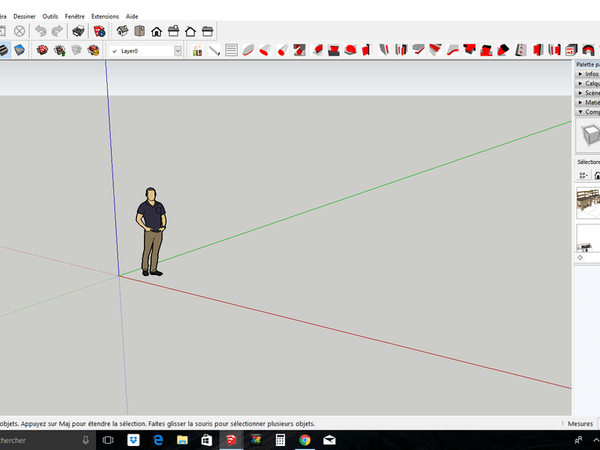Image resolution: width=600 pixels, height=450 pixels.
Task: Open Dropbox from the taskbar
Action: pyautogui.click(x=133, y=440)
